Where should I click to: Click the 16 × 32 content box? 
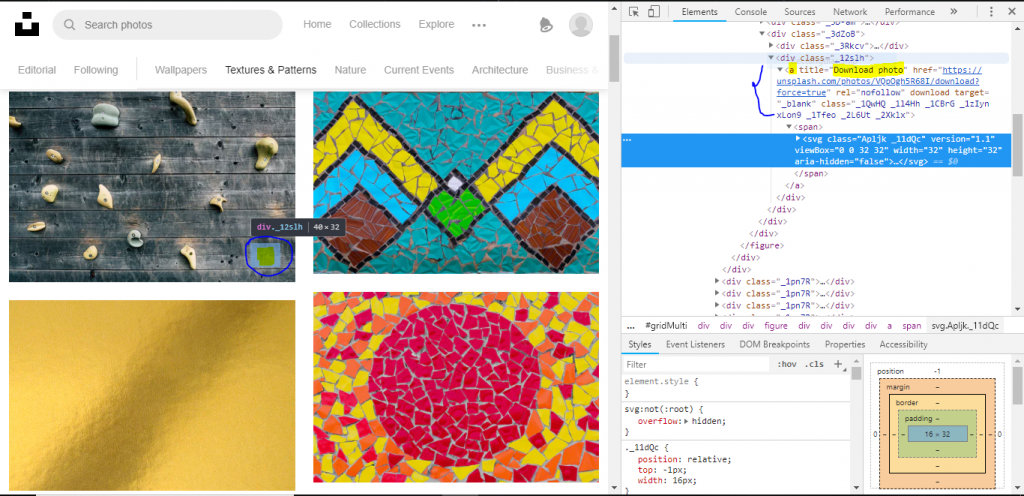click(x=937, y=434)
